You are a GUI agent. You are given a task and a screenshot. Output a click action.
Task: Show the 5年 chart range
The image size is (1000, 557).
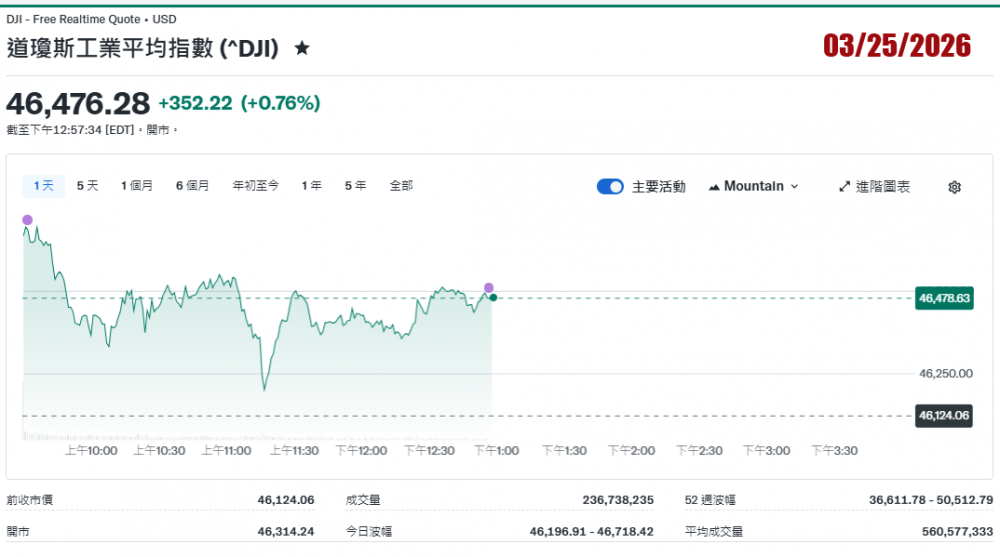click(356, 186)
